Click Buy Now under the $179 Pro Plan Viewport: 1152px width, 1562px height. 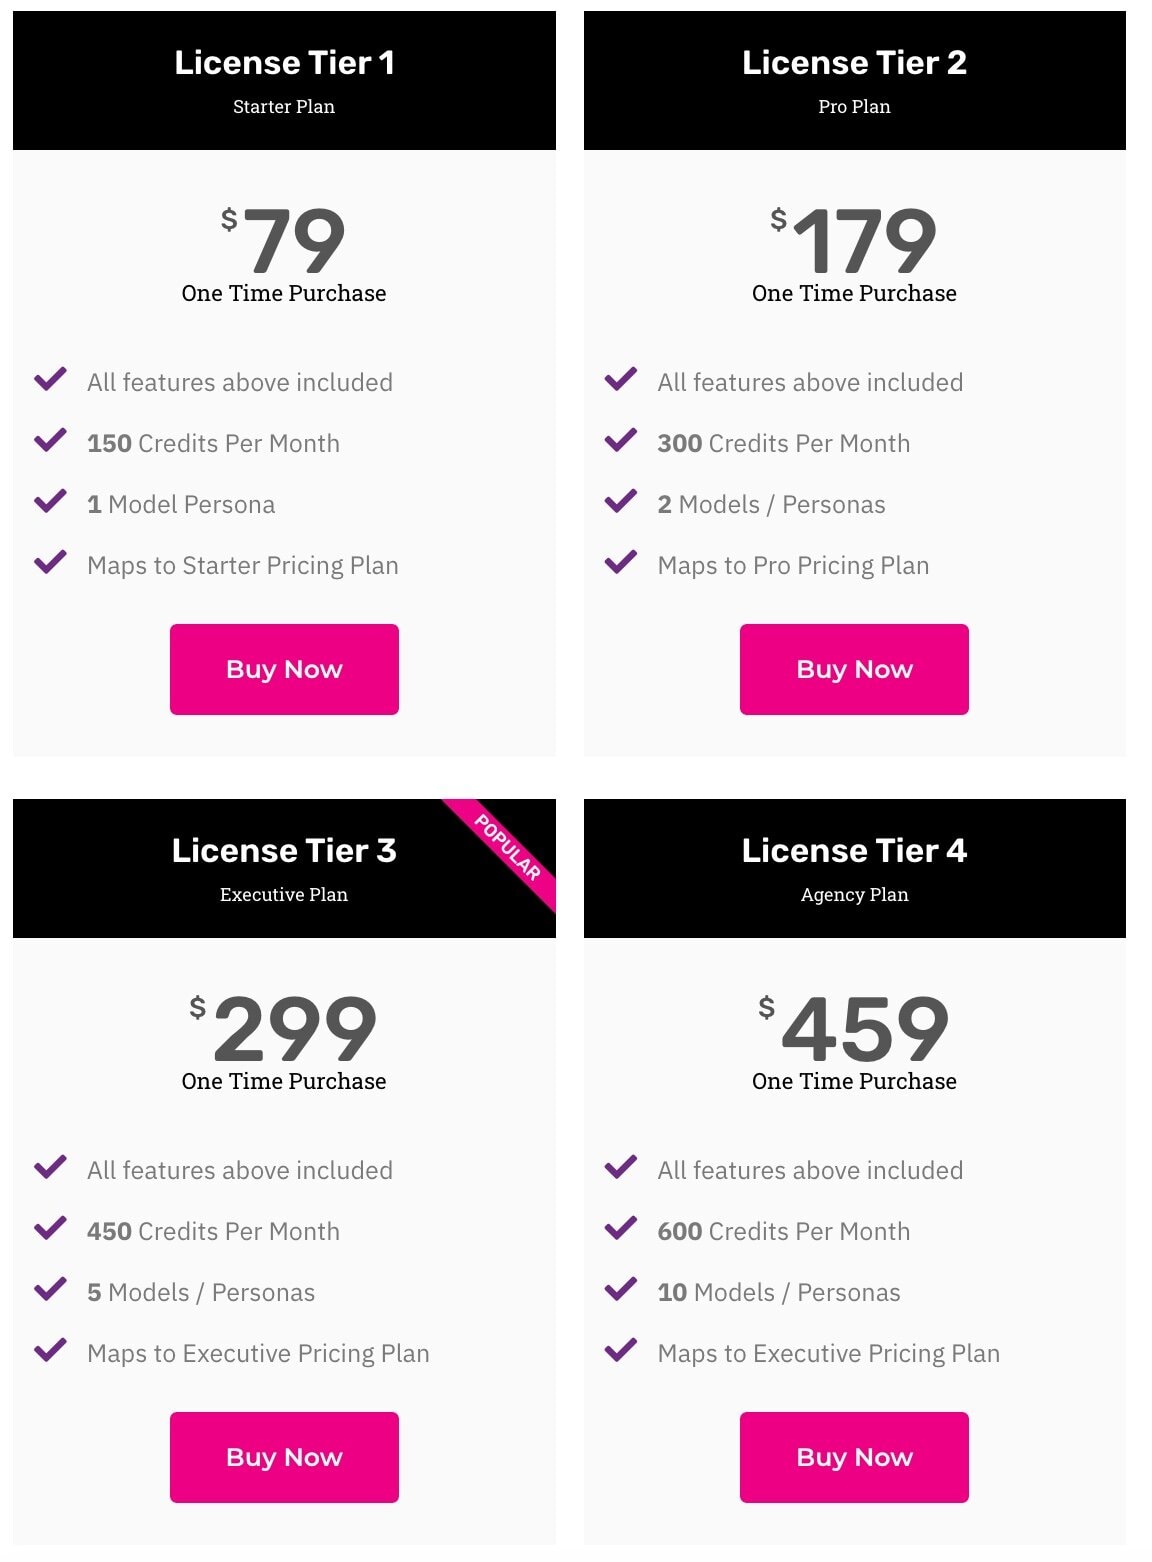[854, 669]
